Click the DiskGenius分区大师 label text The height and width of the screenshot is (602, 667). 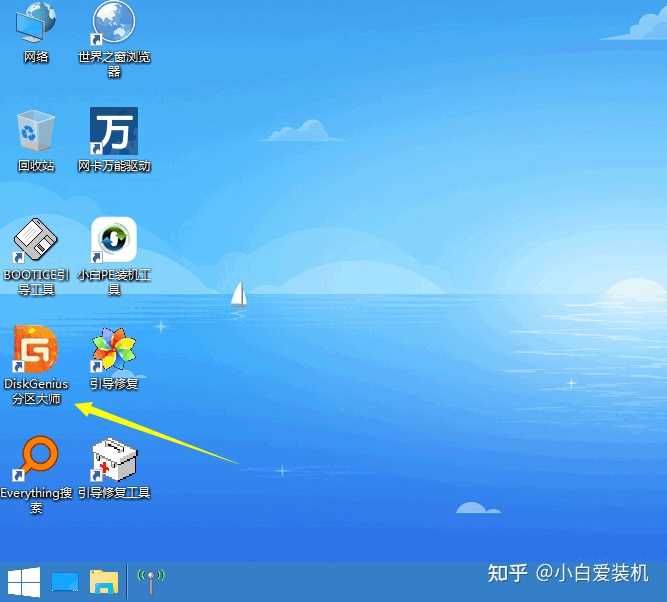tap(36, 391)
